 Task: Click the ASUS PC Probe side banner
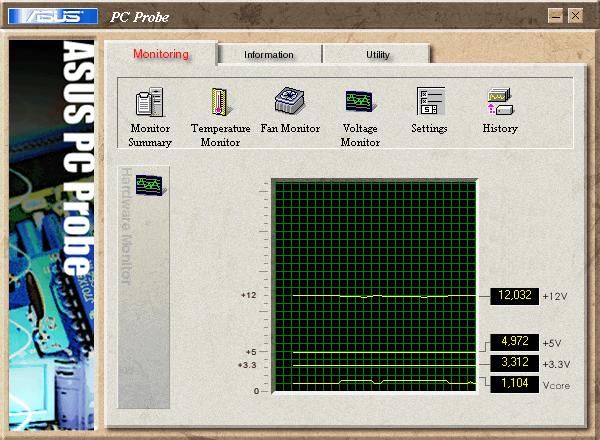pos(51,235)
